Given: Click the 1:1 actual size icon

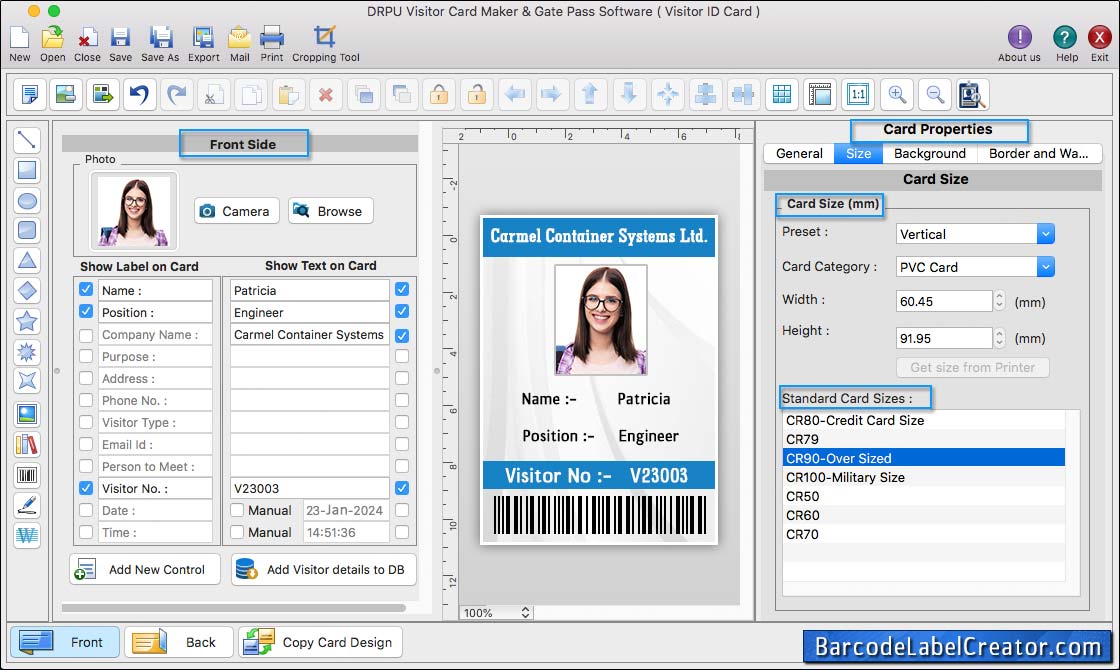Looking at the screenshot, I should (x=858, y=94).
